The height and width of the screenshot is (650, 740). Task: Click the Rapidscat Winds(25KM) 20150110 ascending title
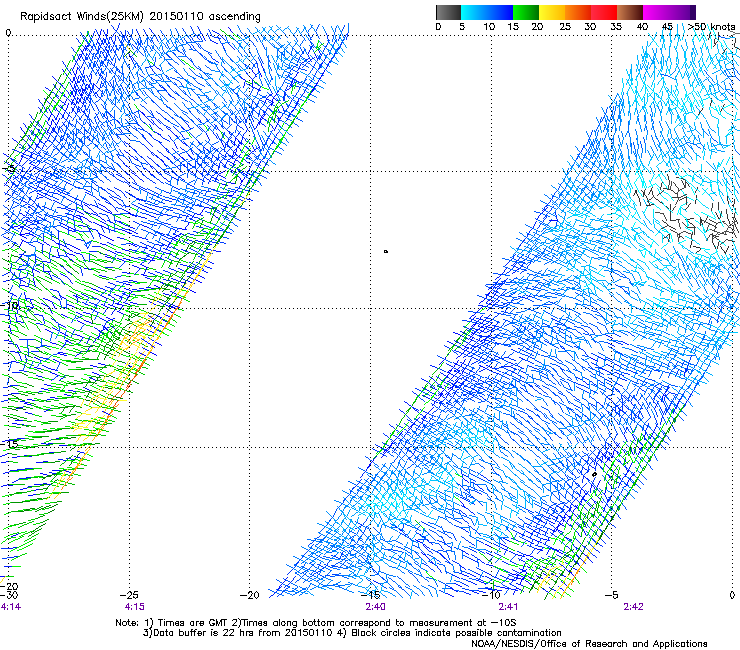140,16
